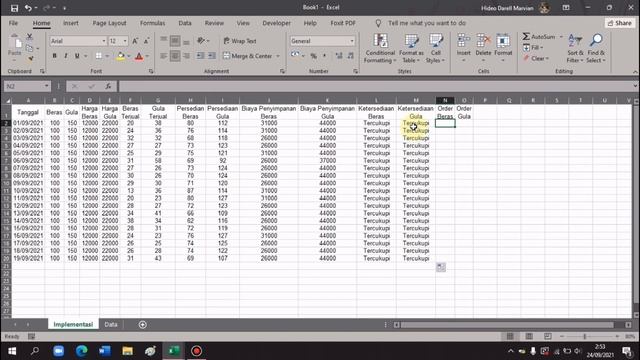Click the Increase Decimal icon
Viewport: 640px width, 360px height.
339,56
